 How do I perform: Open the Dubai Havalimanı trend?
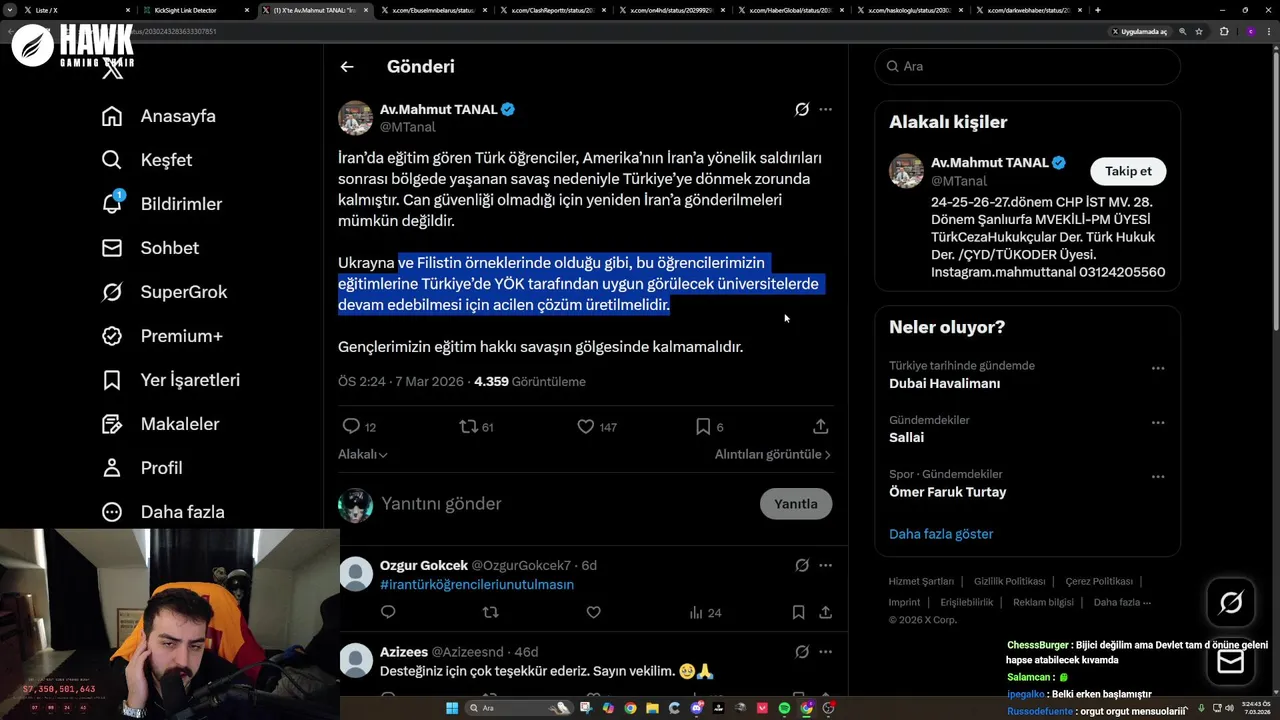pyautogui.click(x=944, y=384)
